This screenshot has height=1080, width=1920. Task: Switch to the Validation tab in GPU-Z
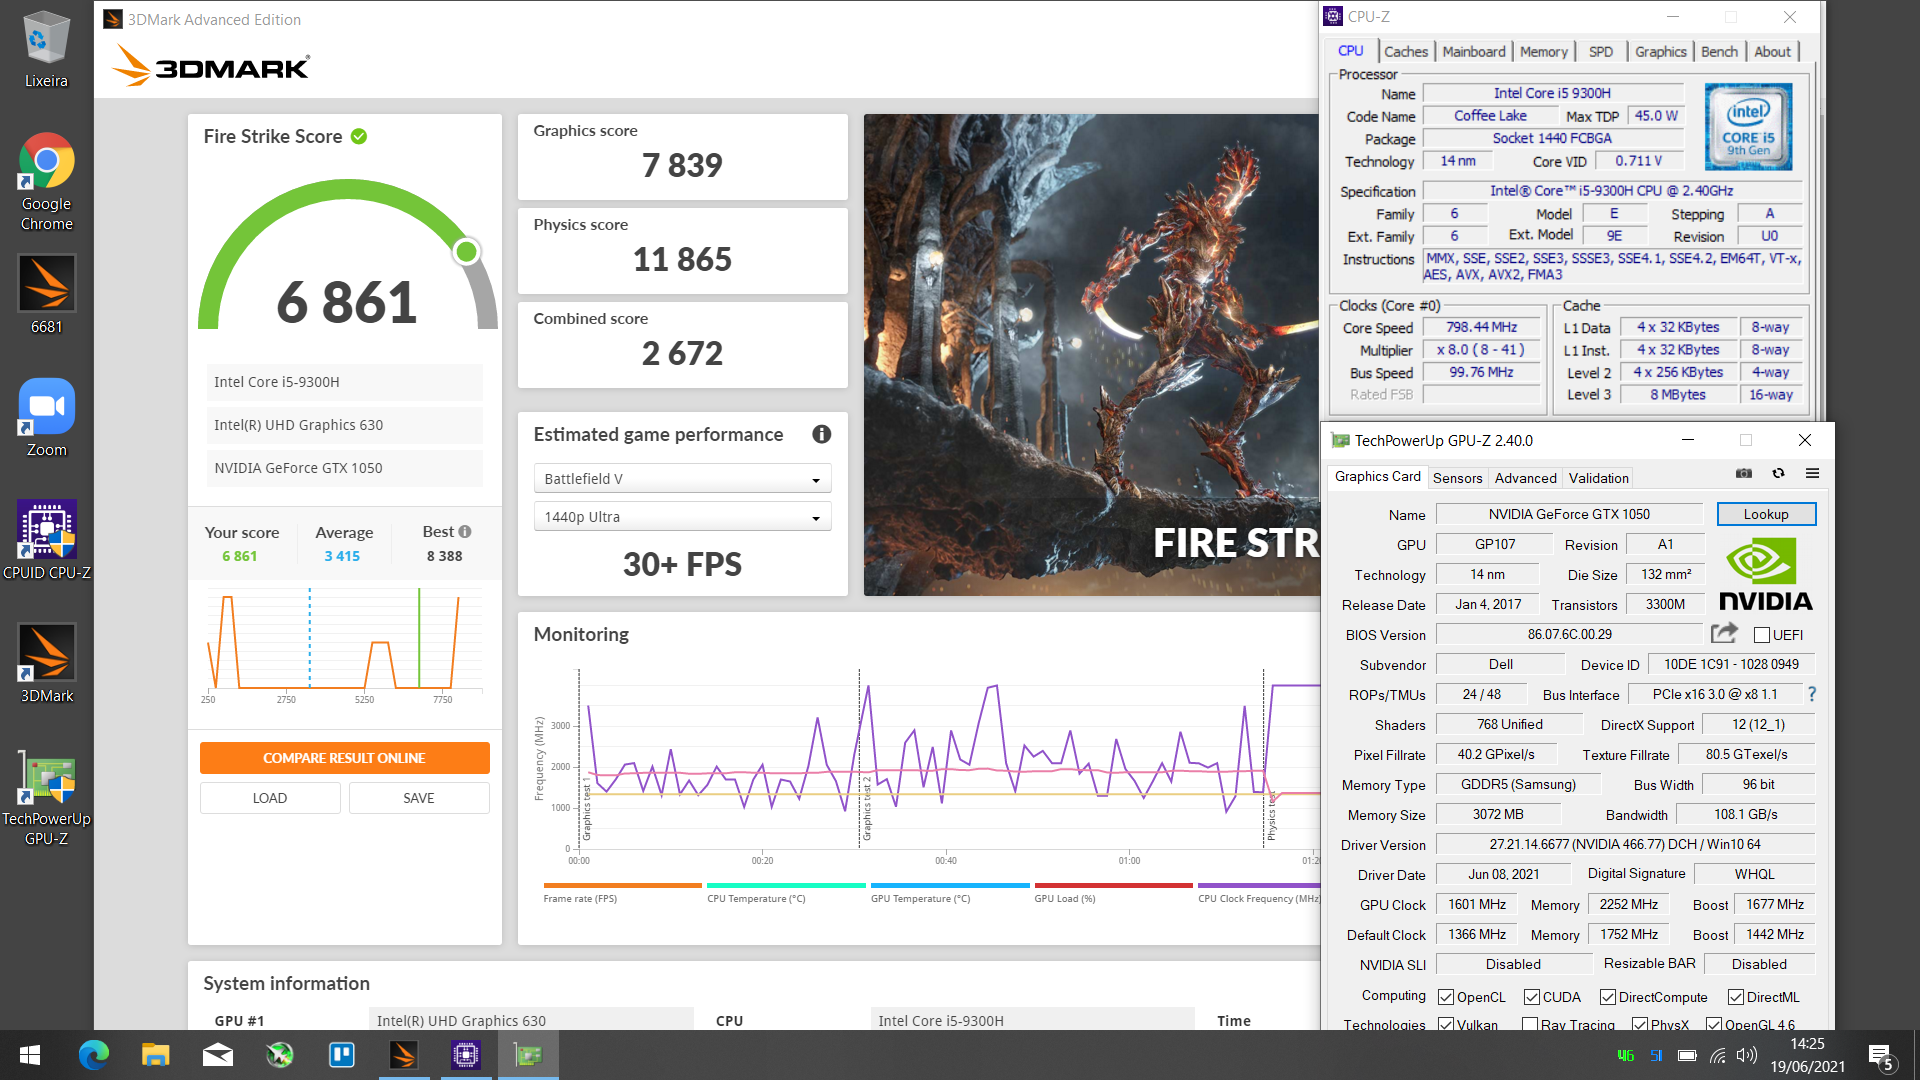[x=1598, y=478]
